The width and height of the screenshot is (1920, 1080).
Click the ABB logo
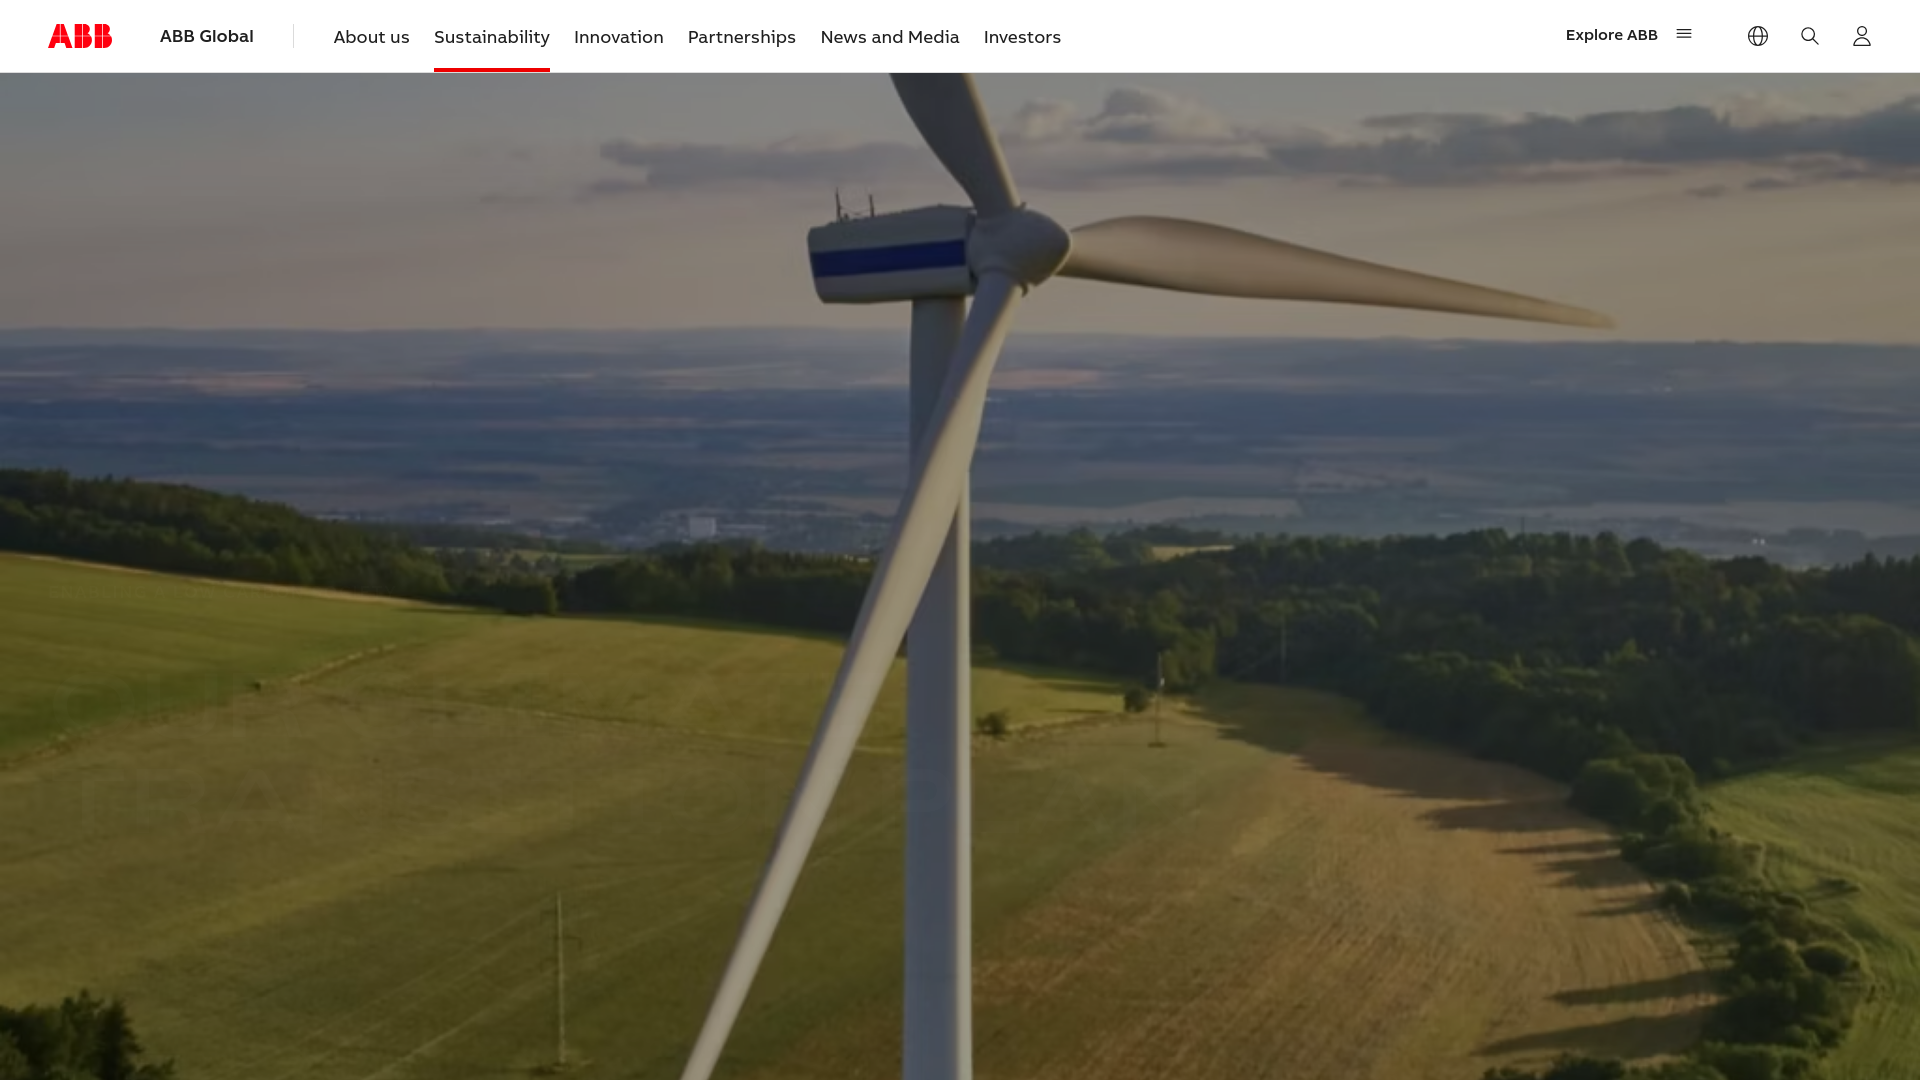coord(80,36)
